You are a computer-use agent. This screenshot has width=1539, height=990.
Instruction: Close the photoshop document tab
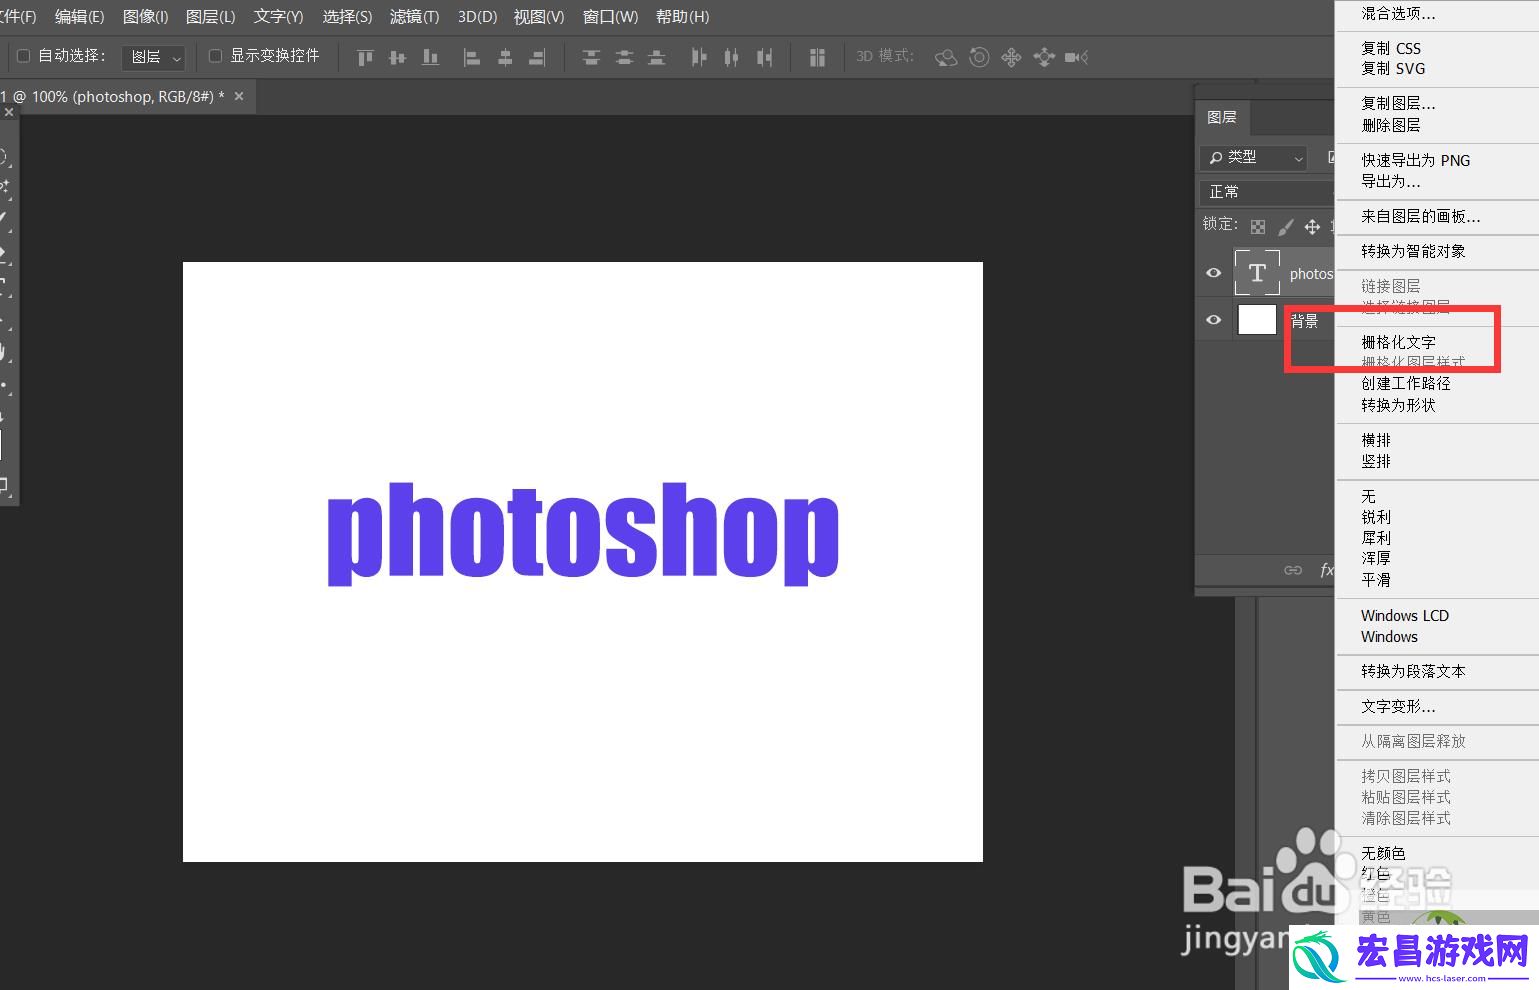(239, 96)
